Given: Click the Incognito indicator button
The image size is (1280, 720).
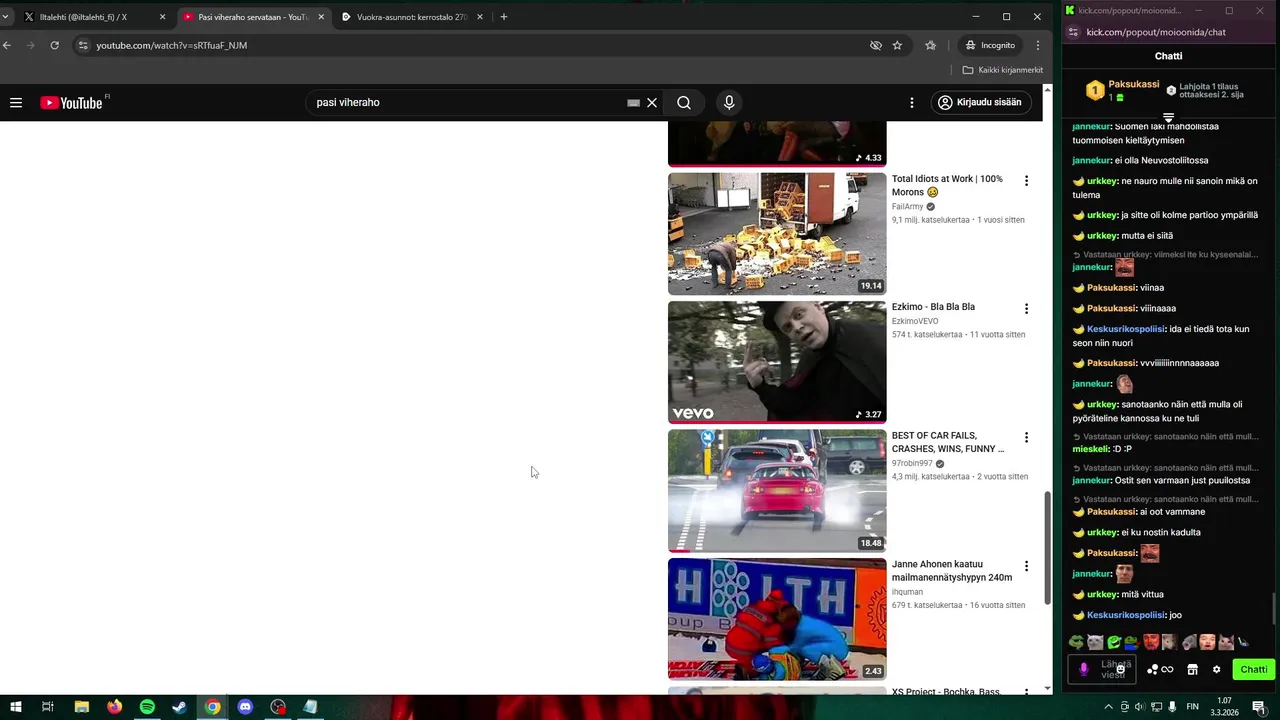Looking at the screenshot, I should [990, 45].
